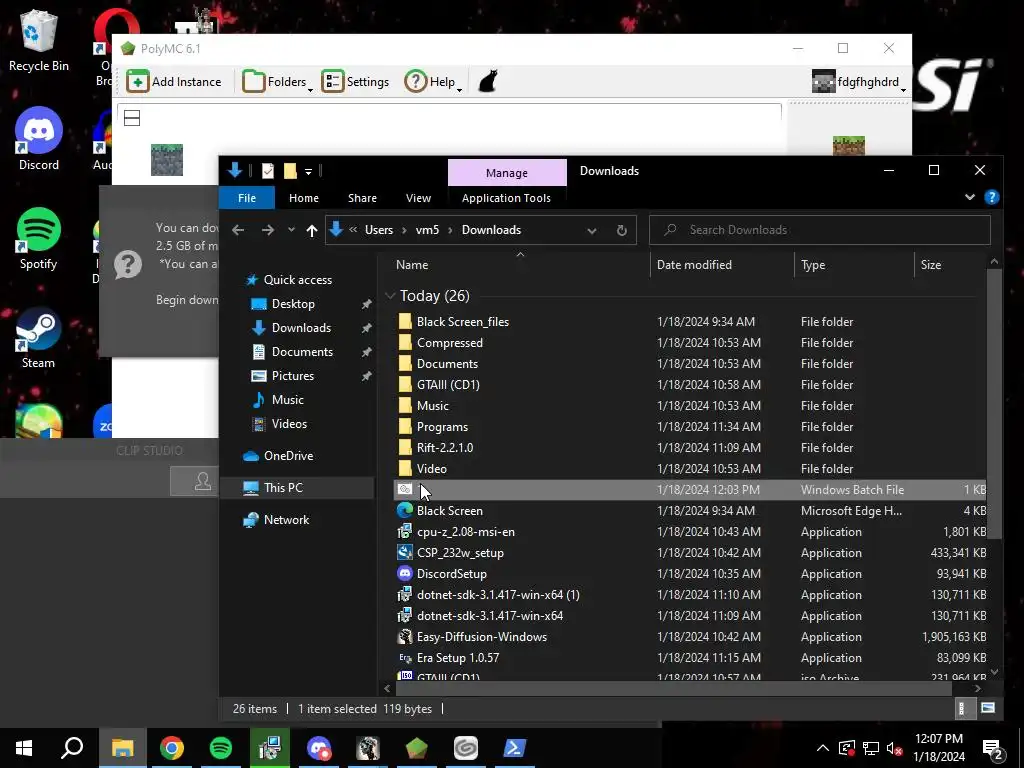Click the horizontal scrollbar in file list
The image size is (1024, 768).
[x=673, y=688]
